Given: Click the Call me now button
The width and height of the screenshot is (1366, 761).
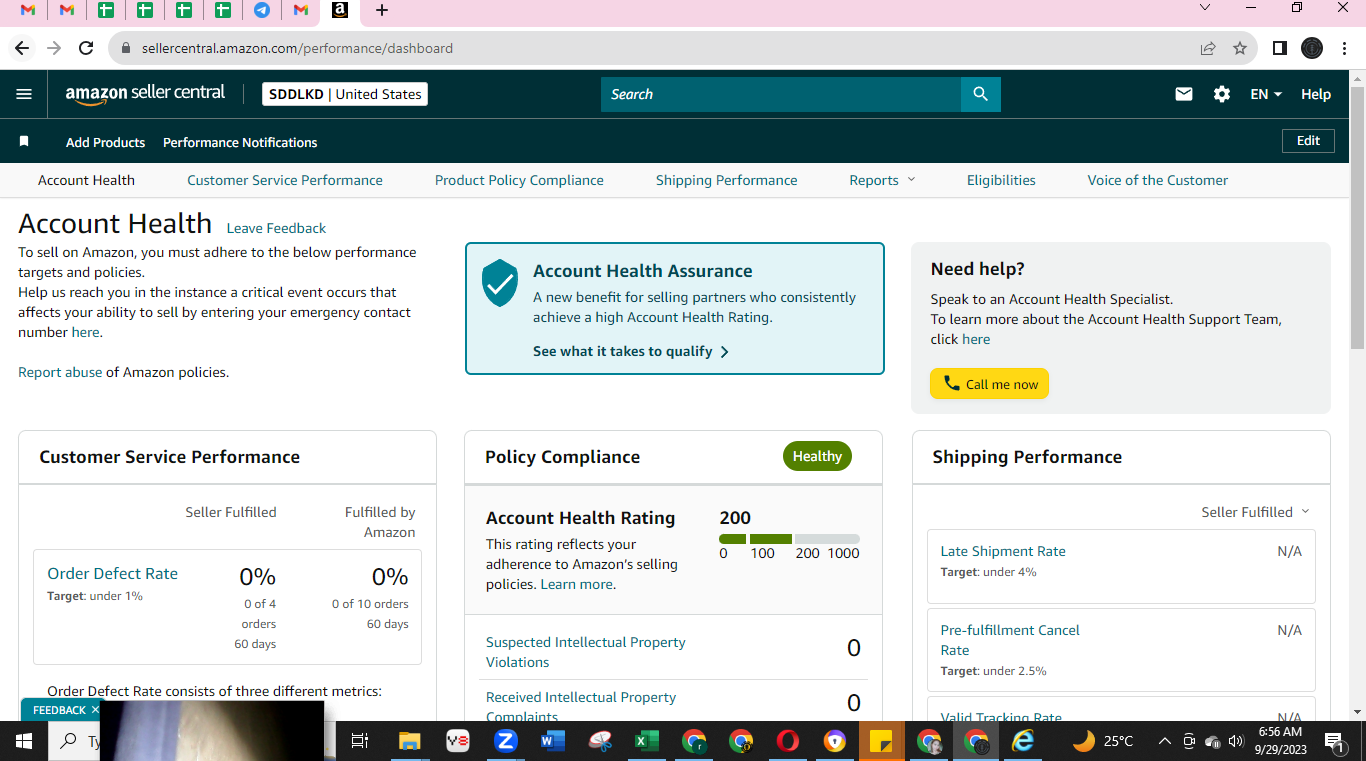Looking at the screenshot, I should coord(989,384).
